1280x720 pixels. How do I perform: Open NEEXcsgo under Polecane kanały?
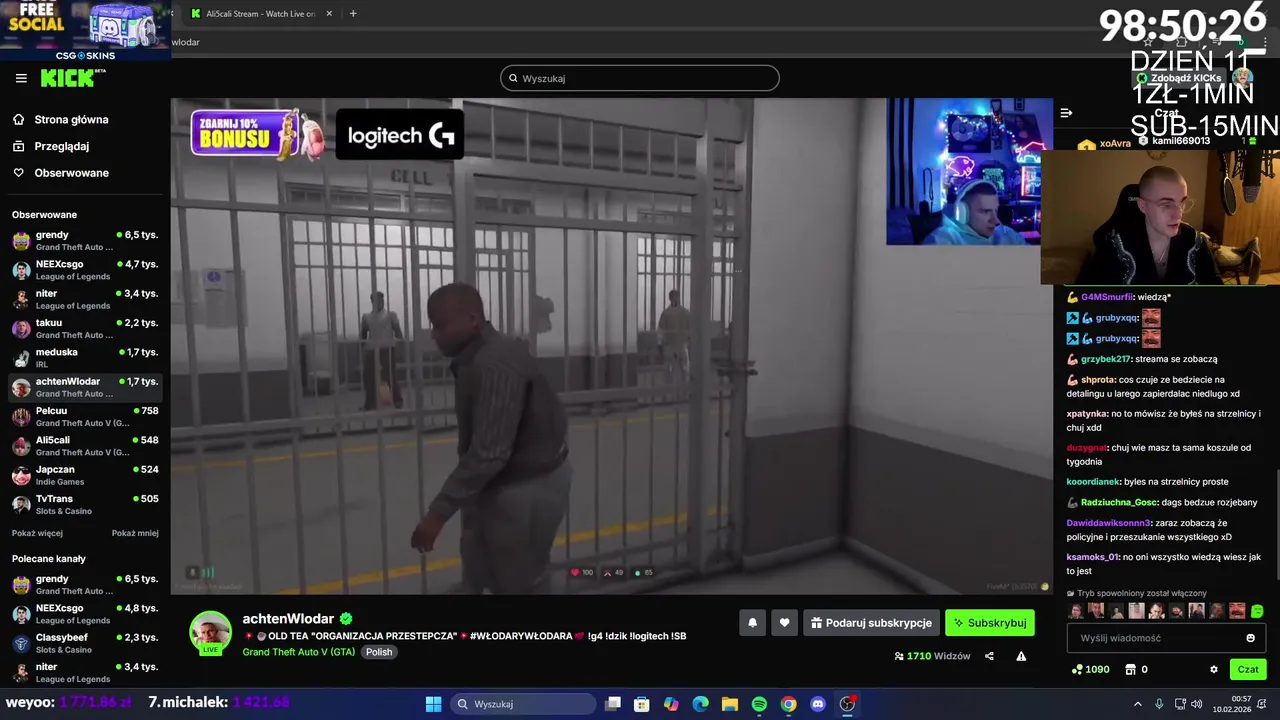pyautogui.click(x=85, y=614)
